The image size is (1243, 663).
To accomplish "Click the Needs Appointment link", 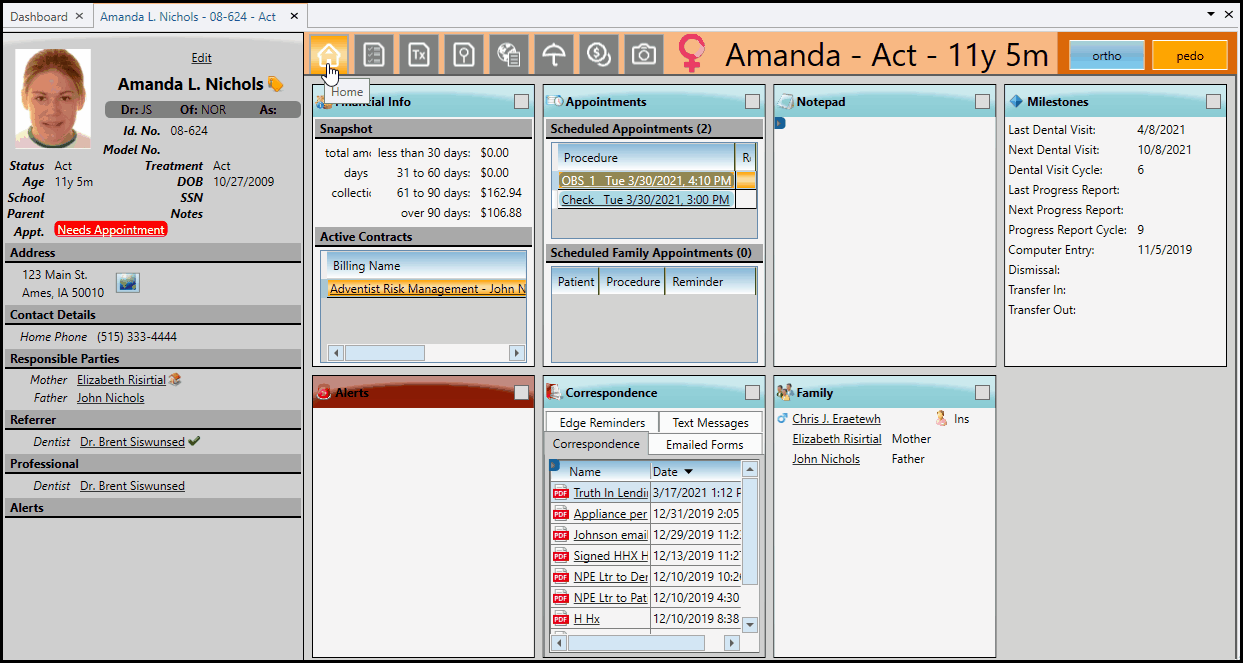I will tap(111, 230).
